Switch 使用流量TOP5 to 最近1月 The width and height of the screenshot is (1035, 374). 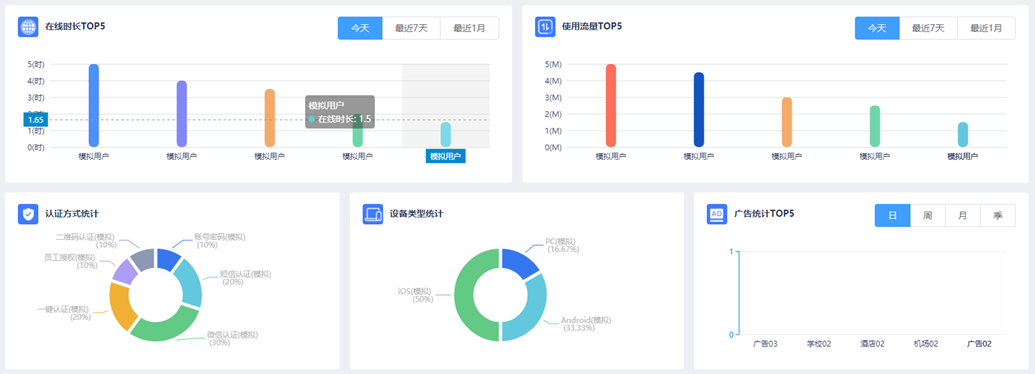(986, 28)
